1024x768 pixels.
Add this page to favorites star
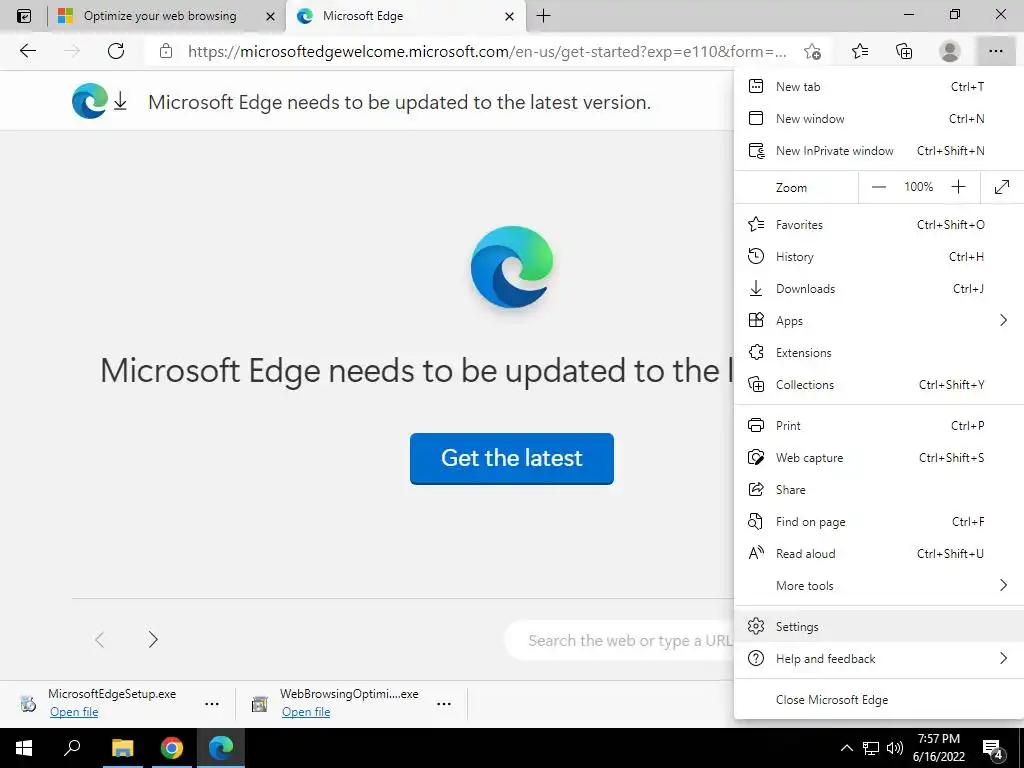tap(812, 51)
